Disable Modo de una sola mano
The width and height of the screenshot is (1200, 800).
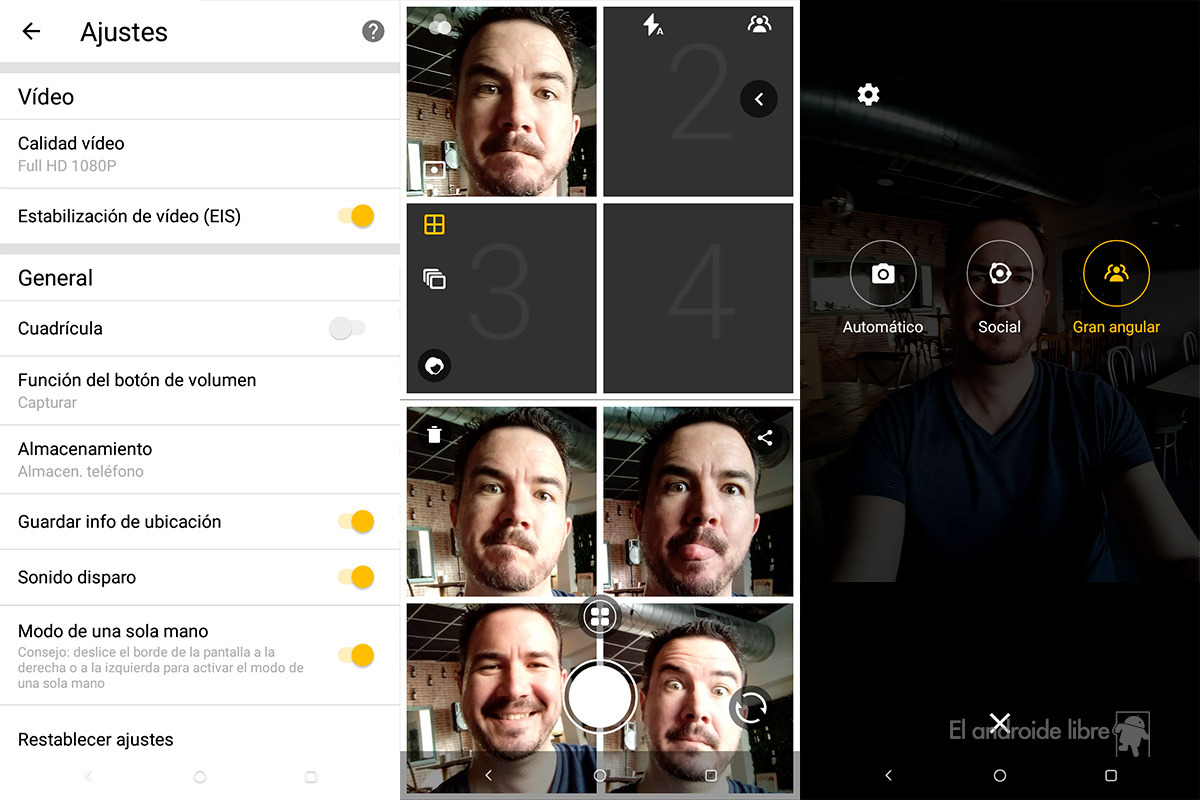click(355, 655)
